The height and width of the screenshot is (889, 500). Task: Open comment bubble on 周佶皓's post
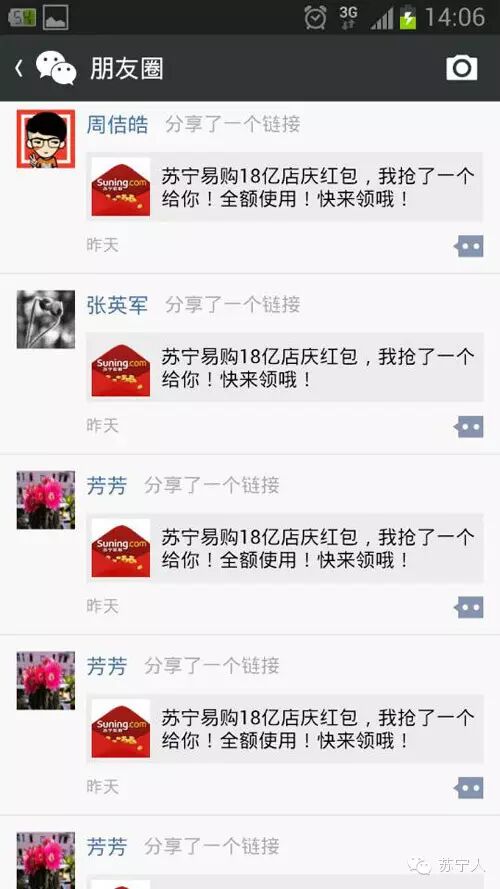[x=469, y=247]
